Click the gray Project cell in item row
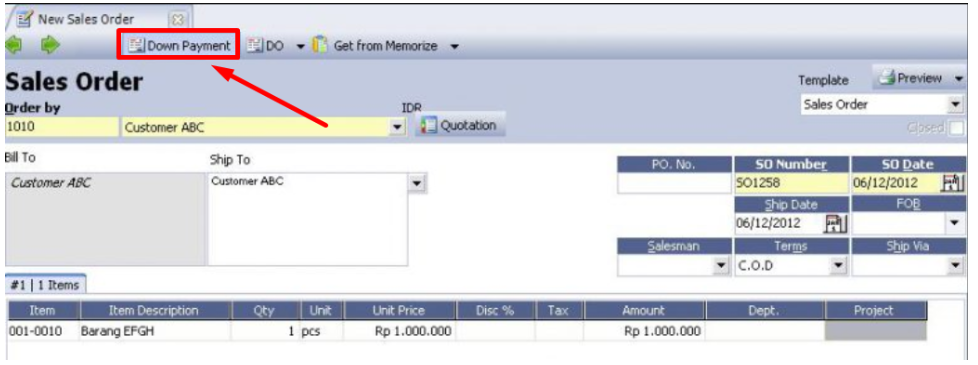Viewport: 978px width, 365px height. point(876,331)
